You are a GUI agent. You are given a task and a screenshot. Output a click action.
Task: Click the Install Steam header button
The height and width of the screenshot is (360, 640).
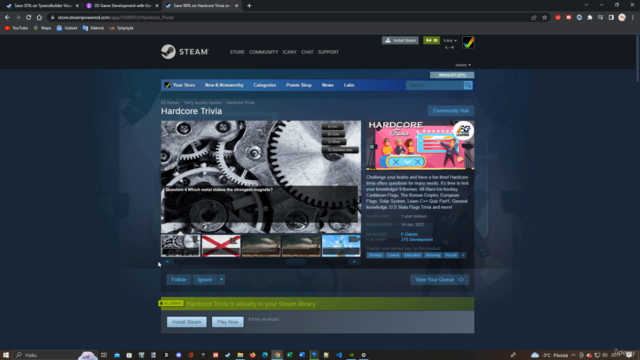[x=400, y=40]
